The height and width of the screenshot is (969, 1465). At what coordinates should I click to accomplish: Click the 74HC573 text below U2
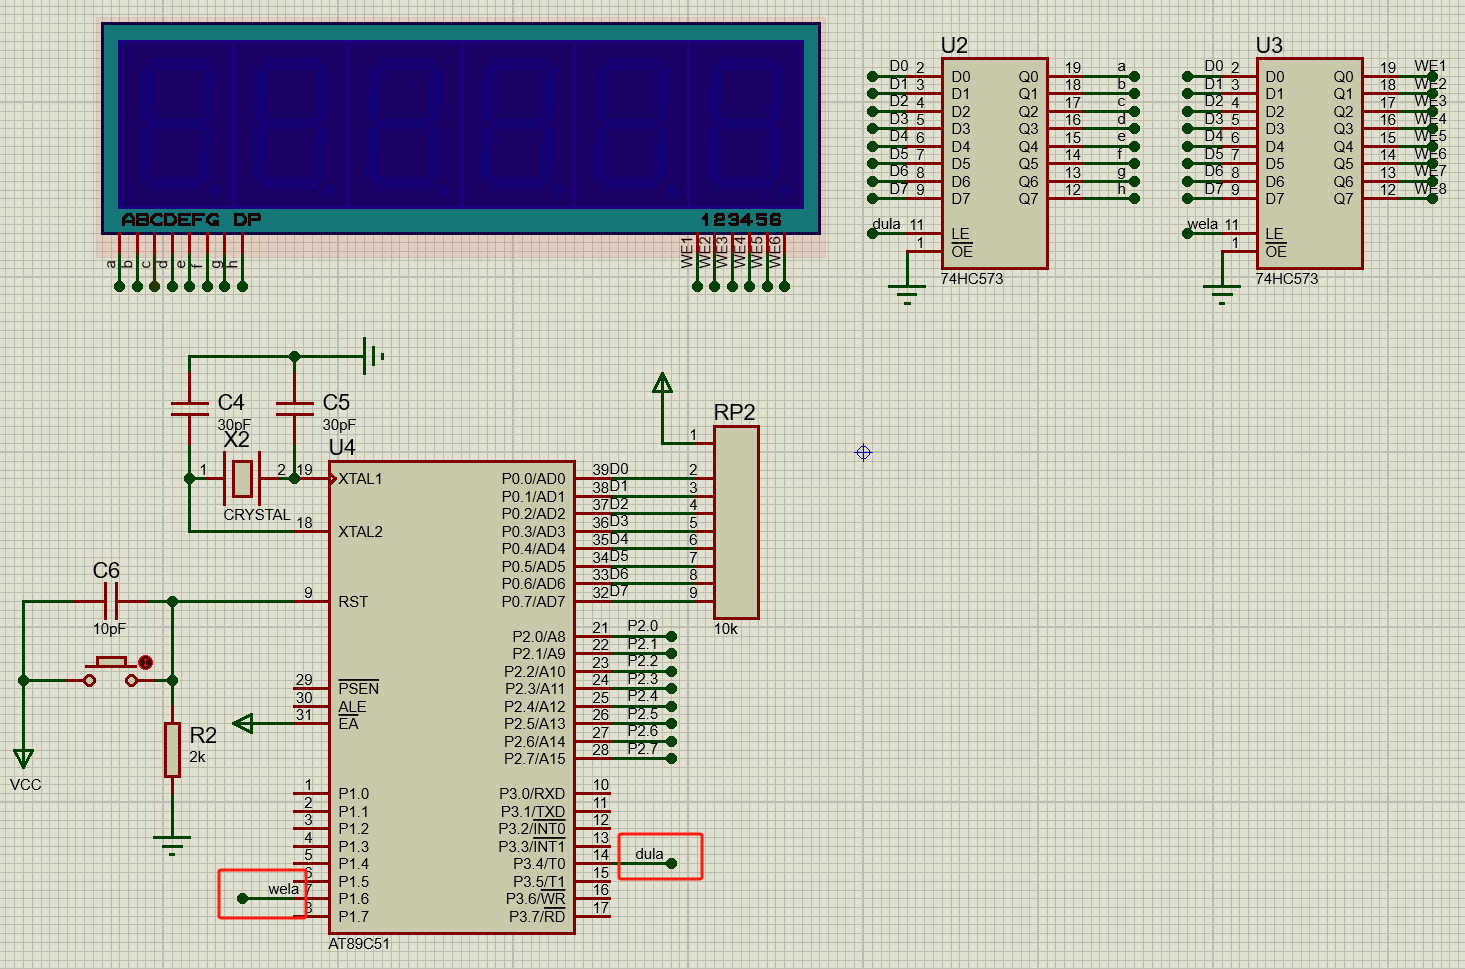[971, 279]
